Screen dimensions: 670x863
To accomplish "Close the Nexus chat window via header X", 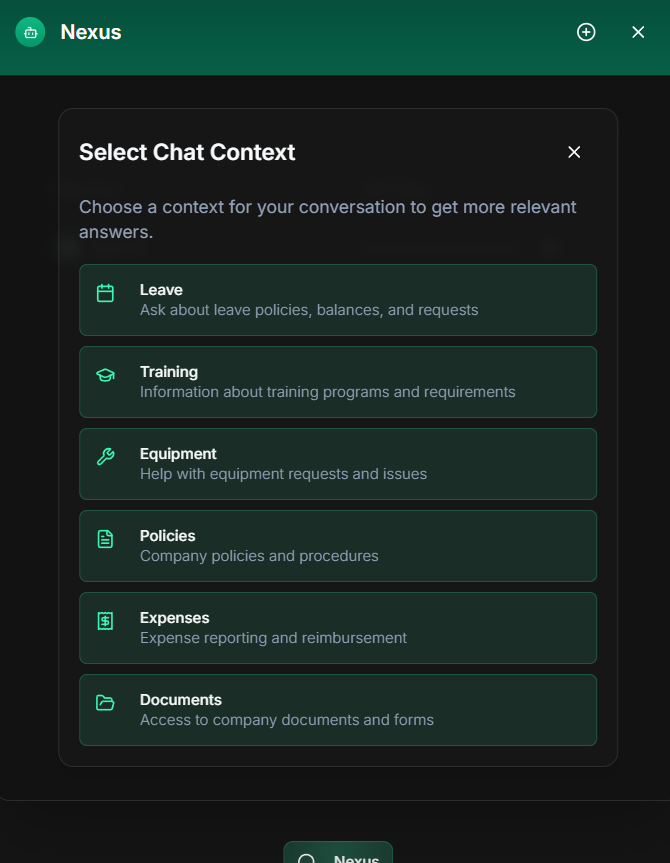I will tap(638, 31).
